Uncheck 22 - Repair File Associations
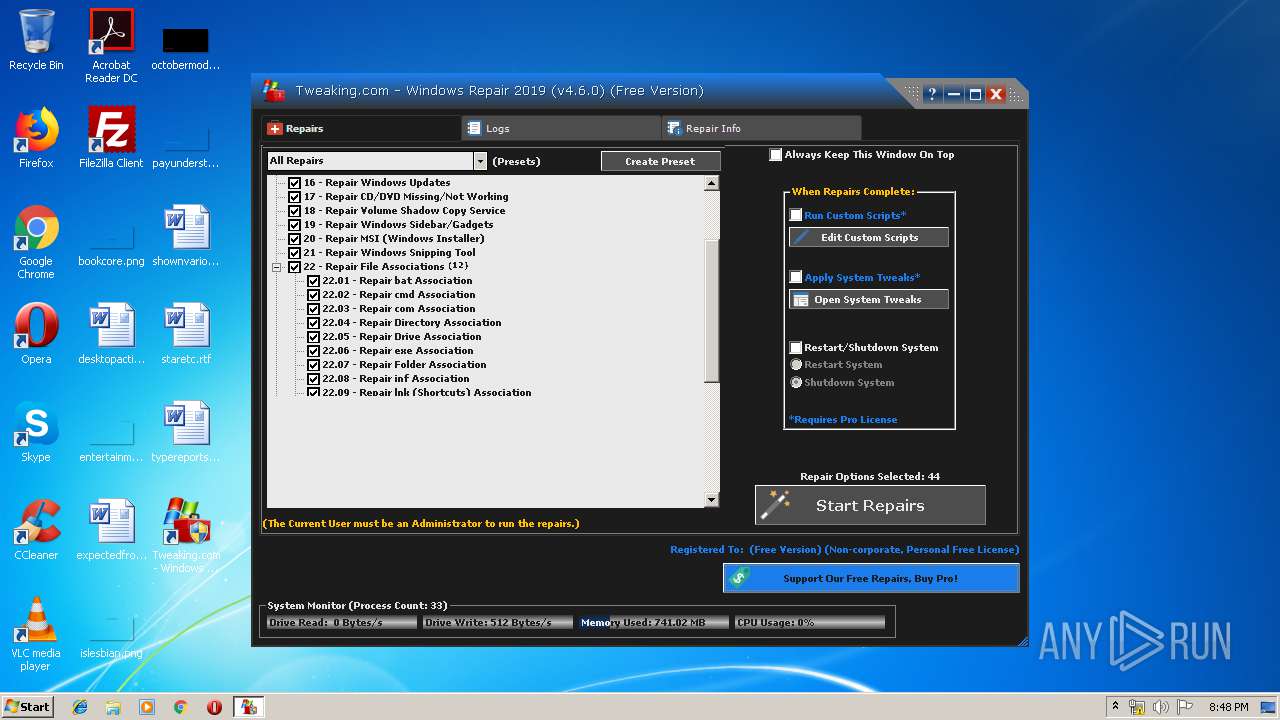Image resolution: width=1280 pixels, height=720 pixels. click(x=294, y=267)
